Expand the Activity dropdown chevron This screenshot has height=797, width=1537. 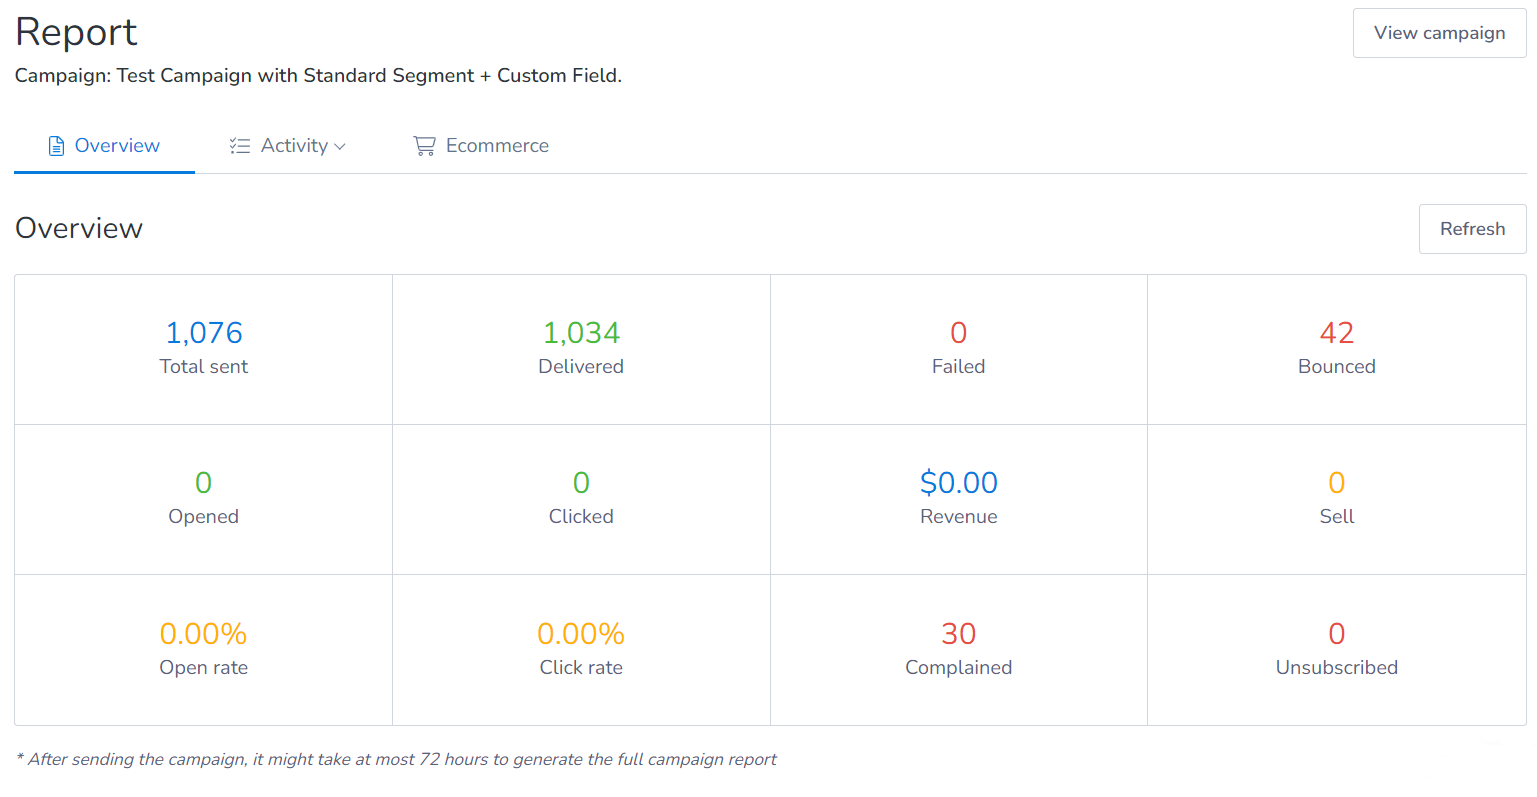click(340, 147)
